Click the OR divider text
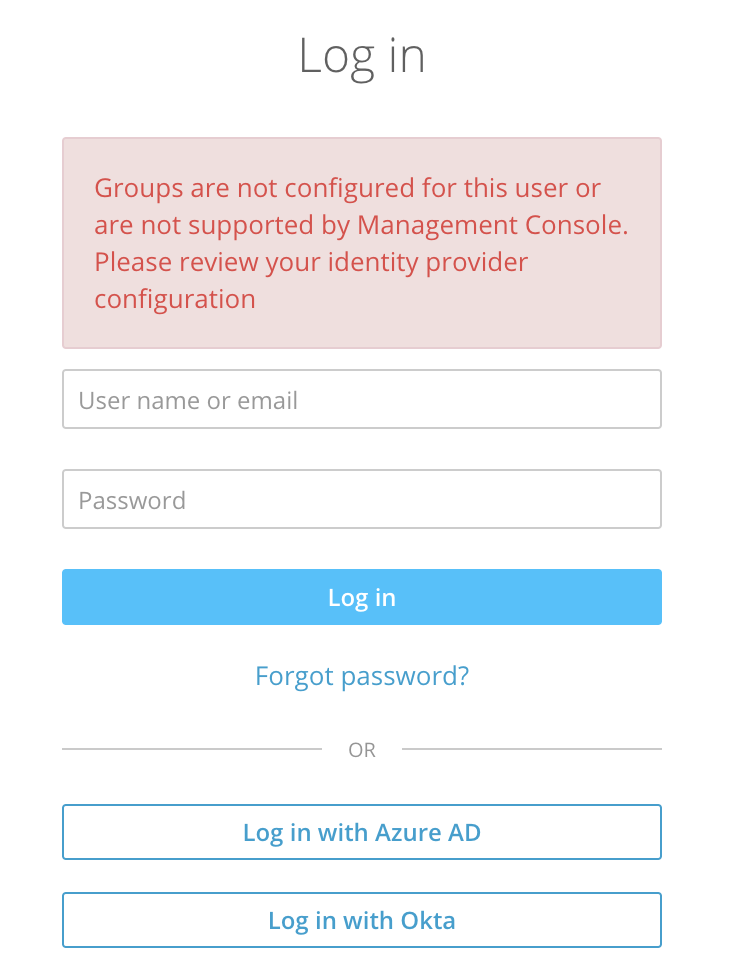The image size is (740, 978). 361,750
